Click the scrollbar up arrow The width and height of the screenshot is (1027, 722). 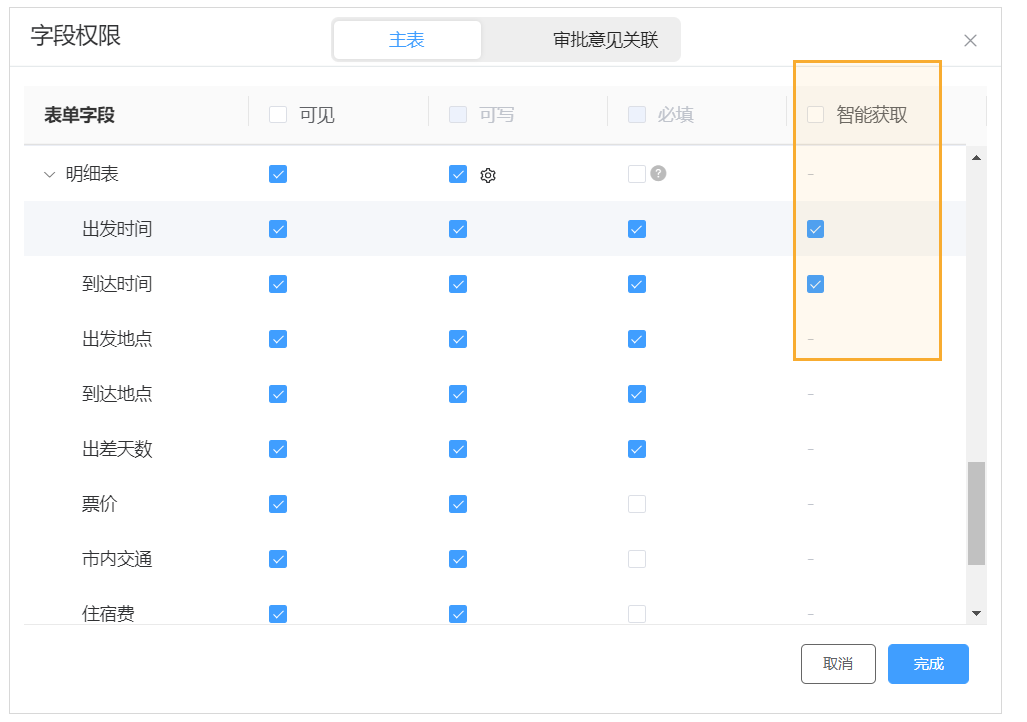pos(976,157)
